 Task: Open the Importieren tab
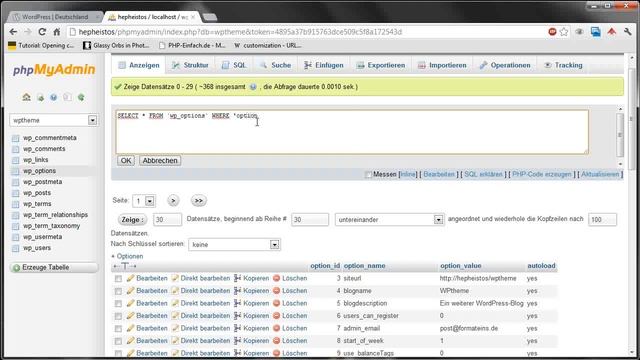[x=442, y=65]
